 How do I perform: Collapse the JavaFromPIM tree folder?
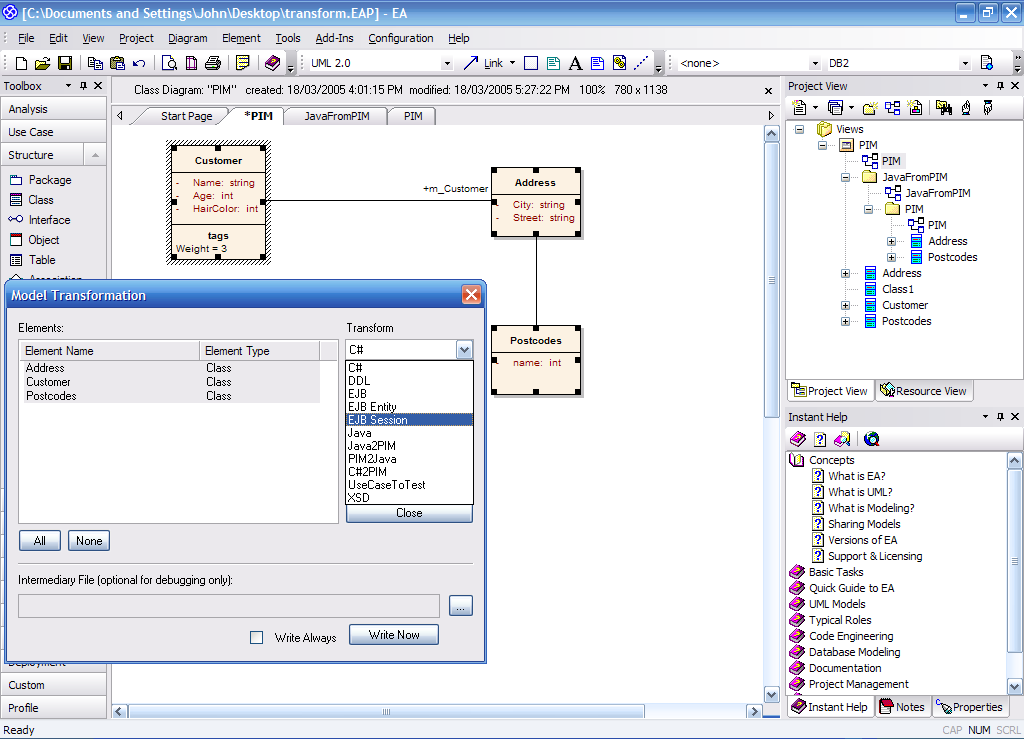tap(846, 177)
